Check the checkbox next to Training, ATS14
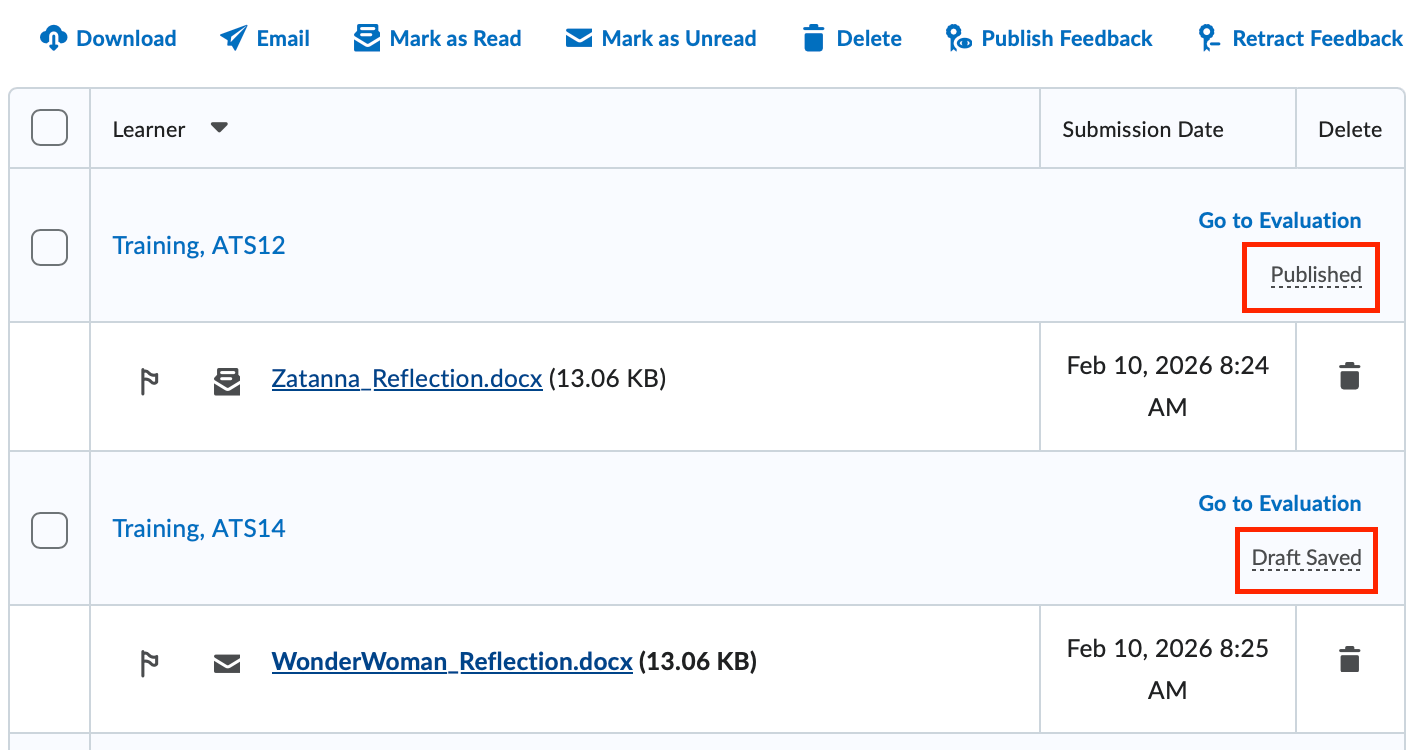Image resolution: width=1426 pixels, height=750 pixels. coord(49,531)
